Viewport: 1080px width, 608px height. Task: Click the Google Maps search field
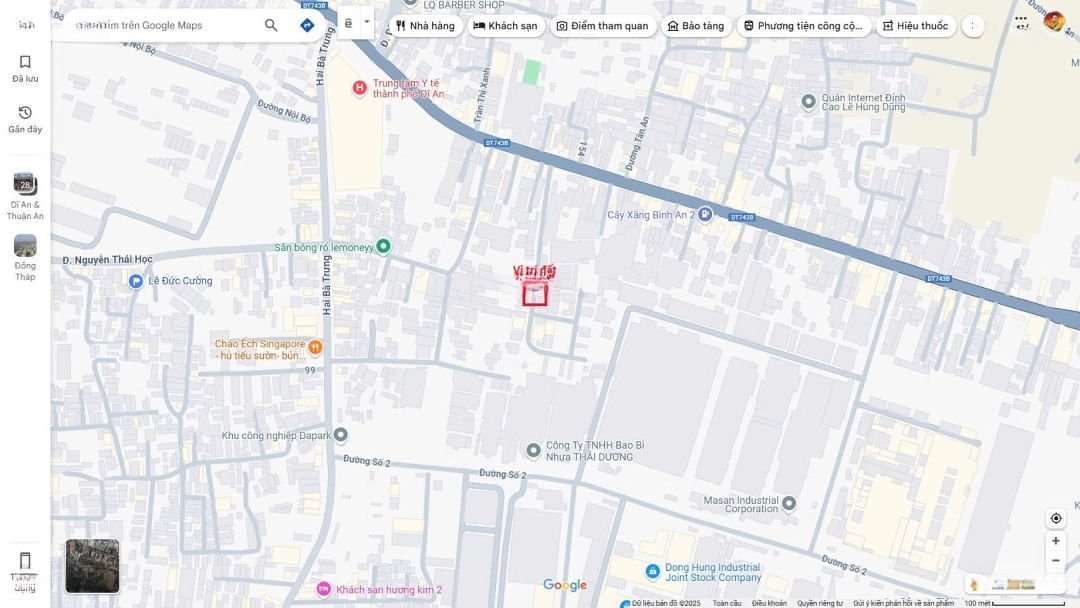[165, 25]
